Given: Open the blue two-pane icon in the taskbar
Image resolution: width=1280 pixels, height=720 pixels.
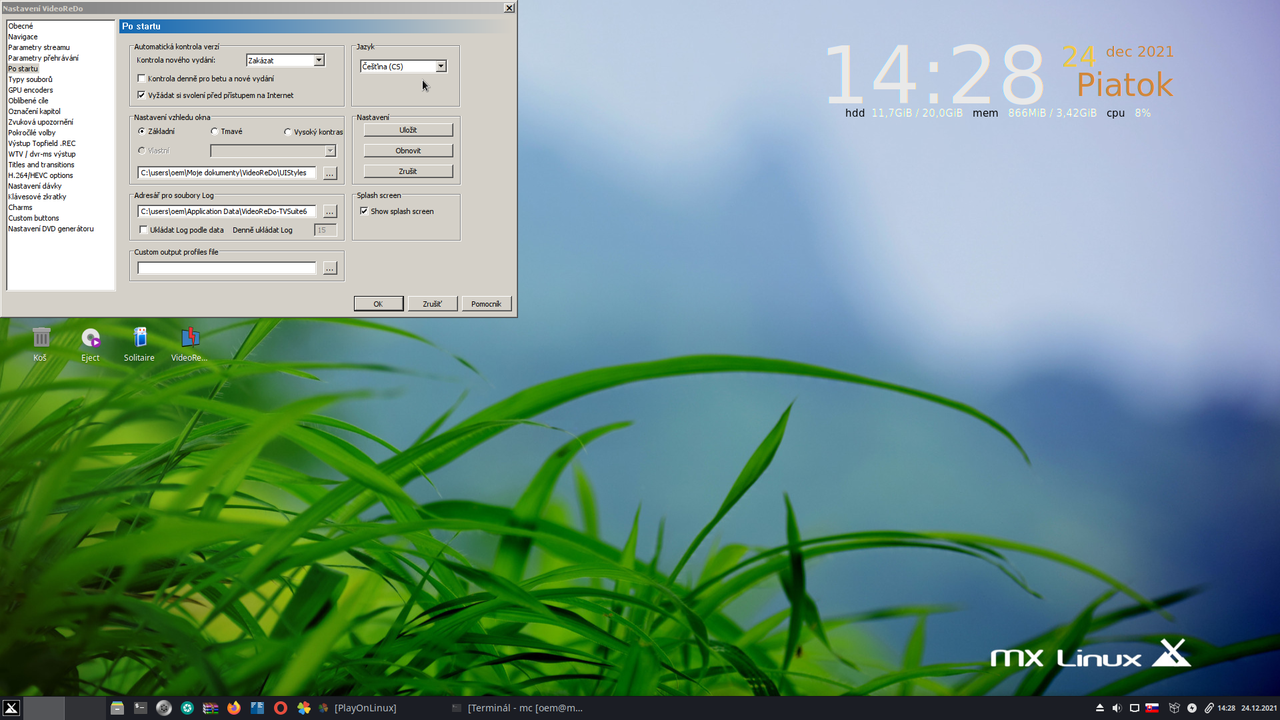Looking at the screenshot, I should 257,708.
